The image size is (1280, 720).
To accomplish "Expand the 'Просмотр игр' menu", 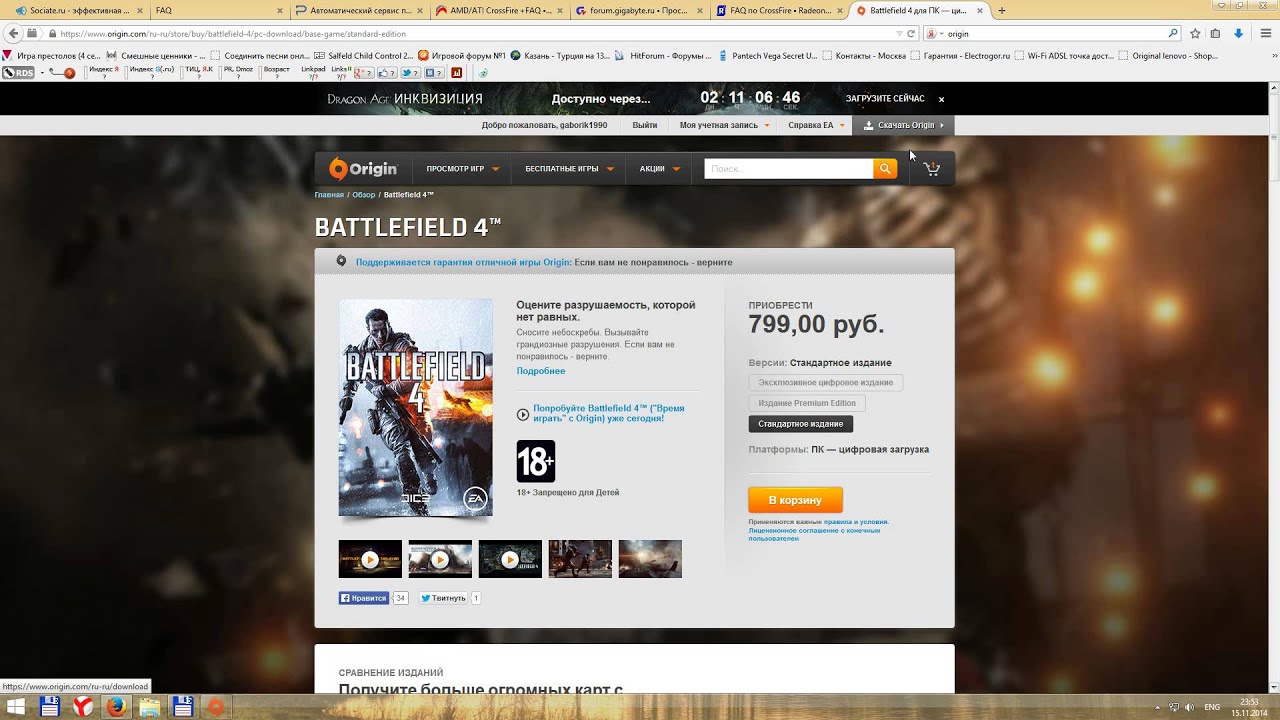I will click(462, 169).
